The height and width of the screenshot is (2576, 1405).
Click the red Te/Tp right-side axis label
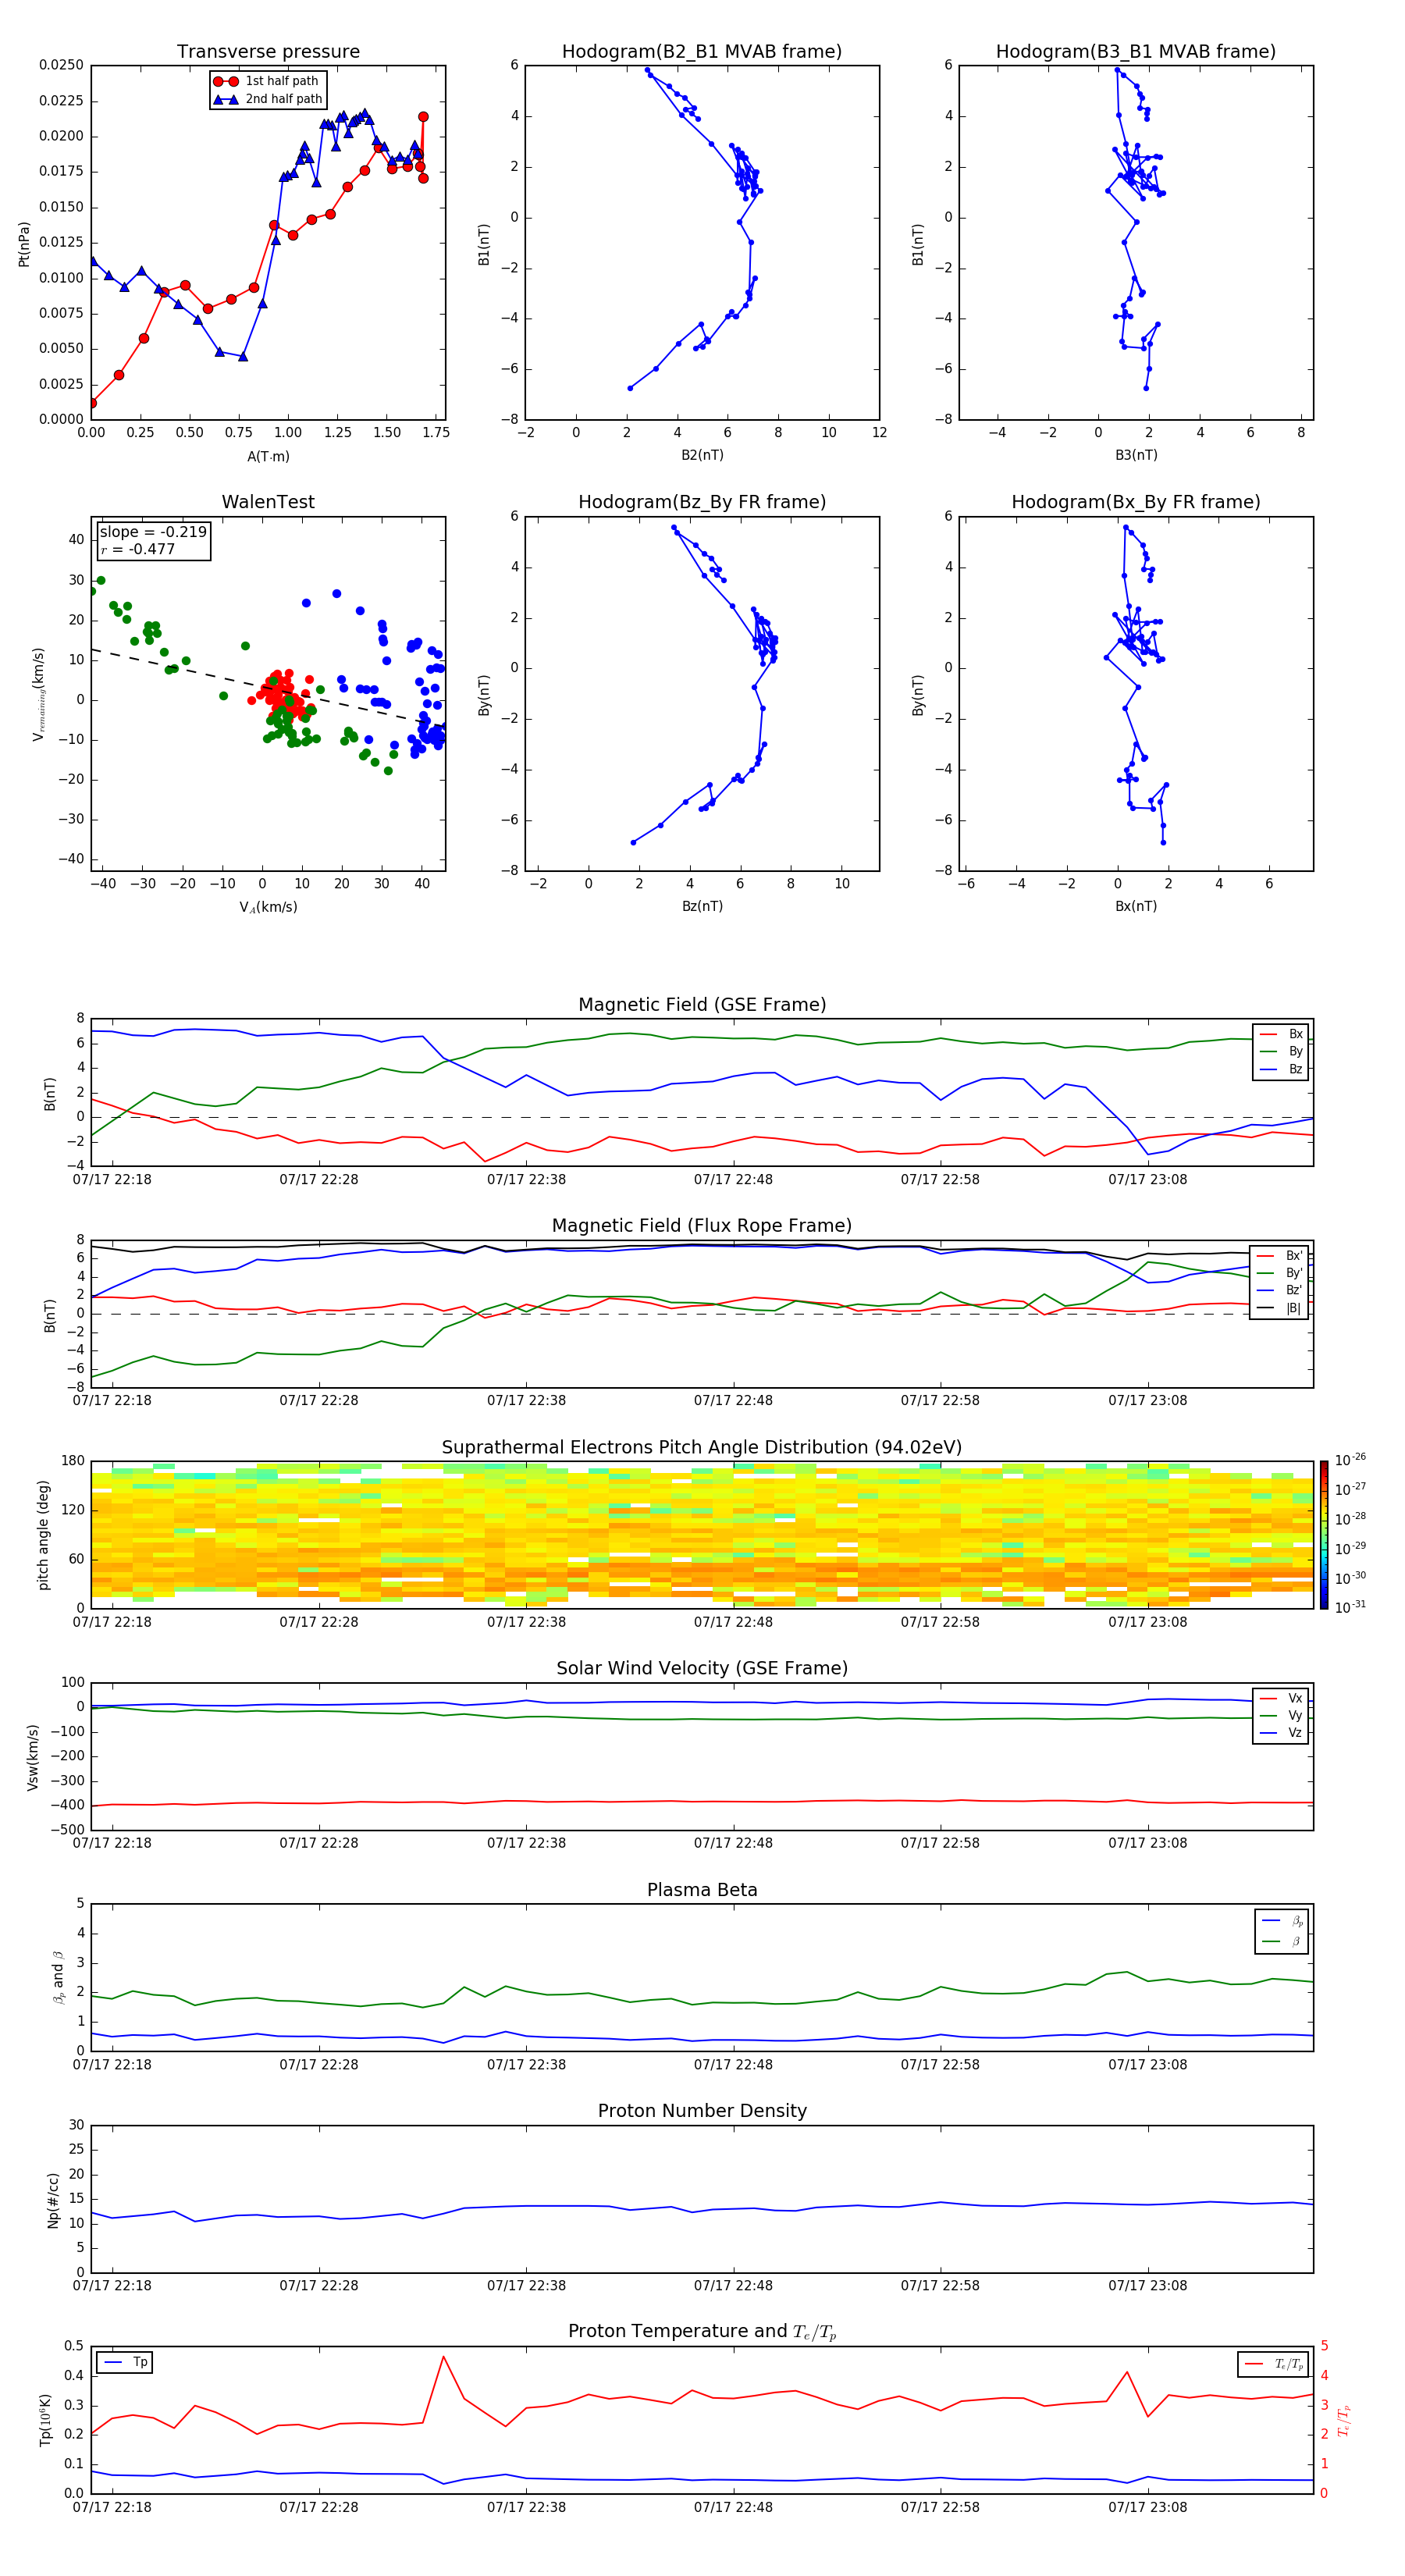[x=1343, y=2420]
